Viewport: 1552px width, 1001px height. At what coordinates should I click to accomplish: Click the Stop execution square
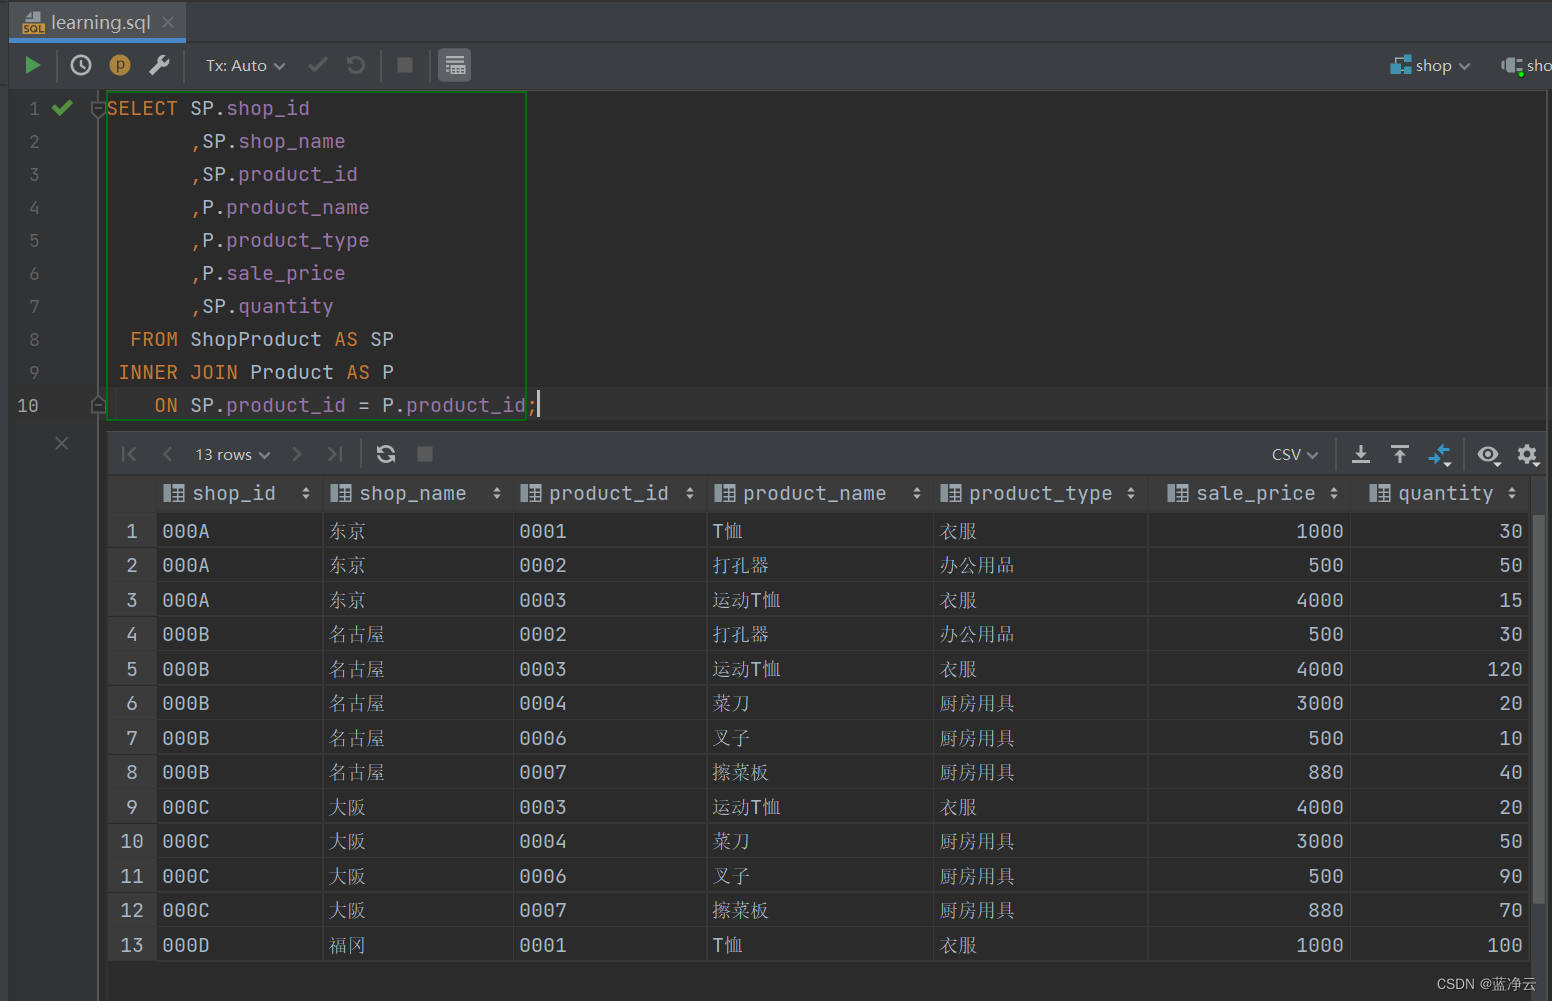pos(405,65)
